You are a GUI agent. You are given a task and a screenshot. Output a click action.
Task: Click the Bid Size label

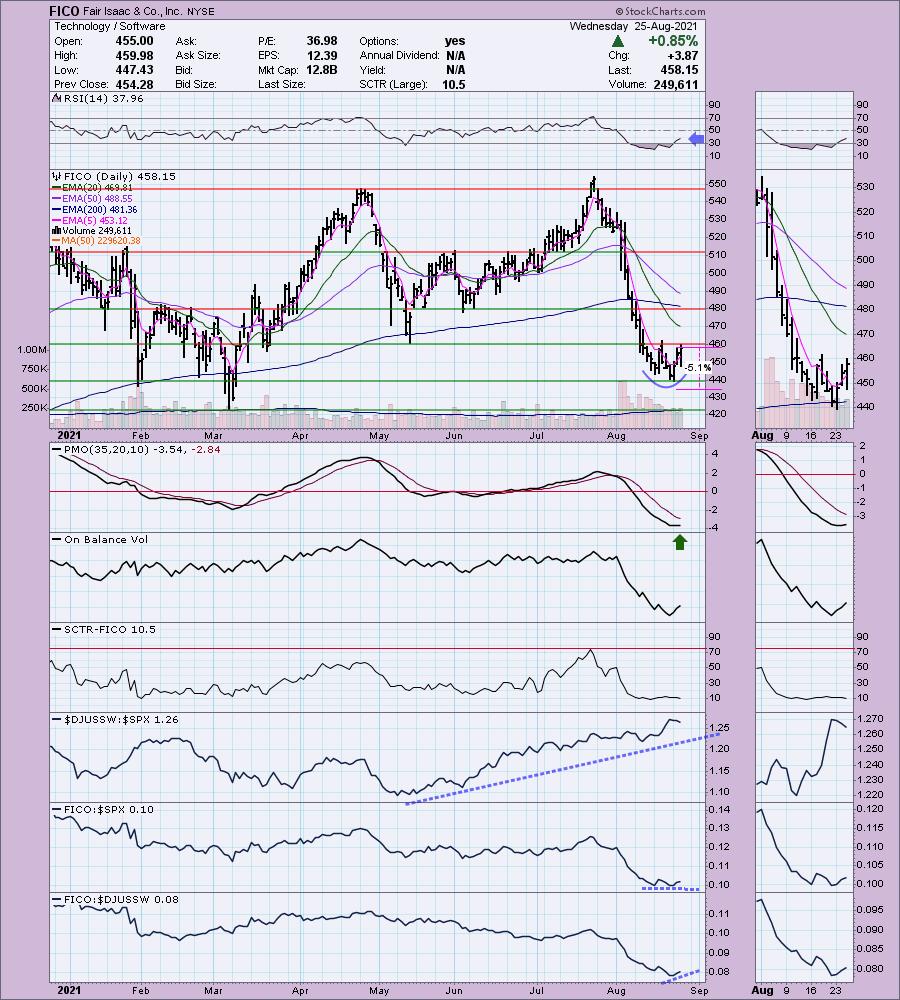(196, 84)
